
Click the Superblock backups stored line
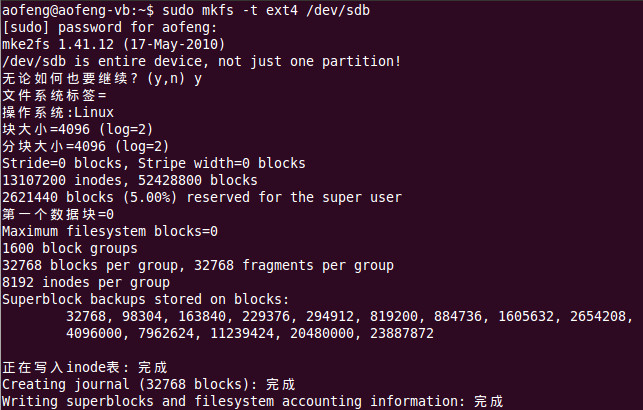[x=145, y=299]
